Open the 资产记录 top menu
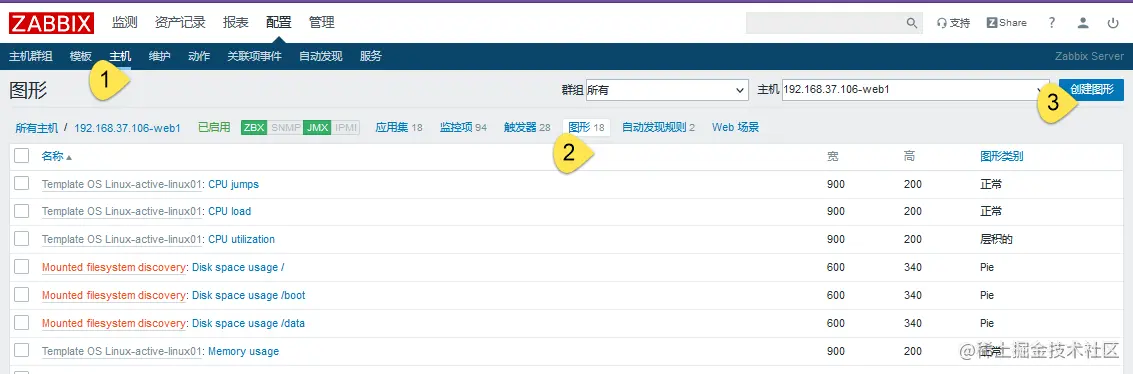Viewport: 1133px width, 374px height. point(180,22)
